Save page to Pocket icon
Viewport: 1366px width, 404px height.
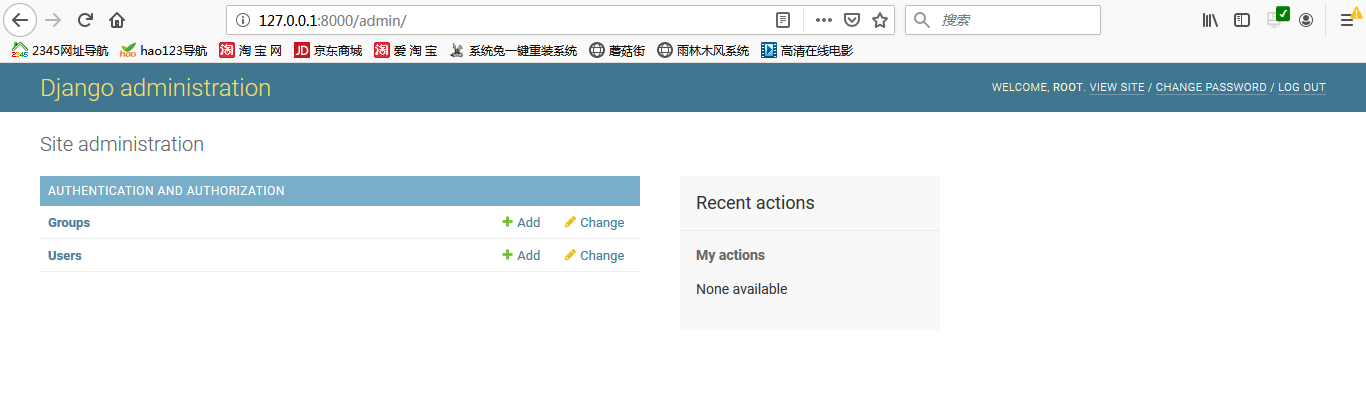[852, 20]
